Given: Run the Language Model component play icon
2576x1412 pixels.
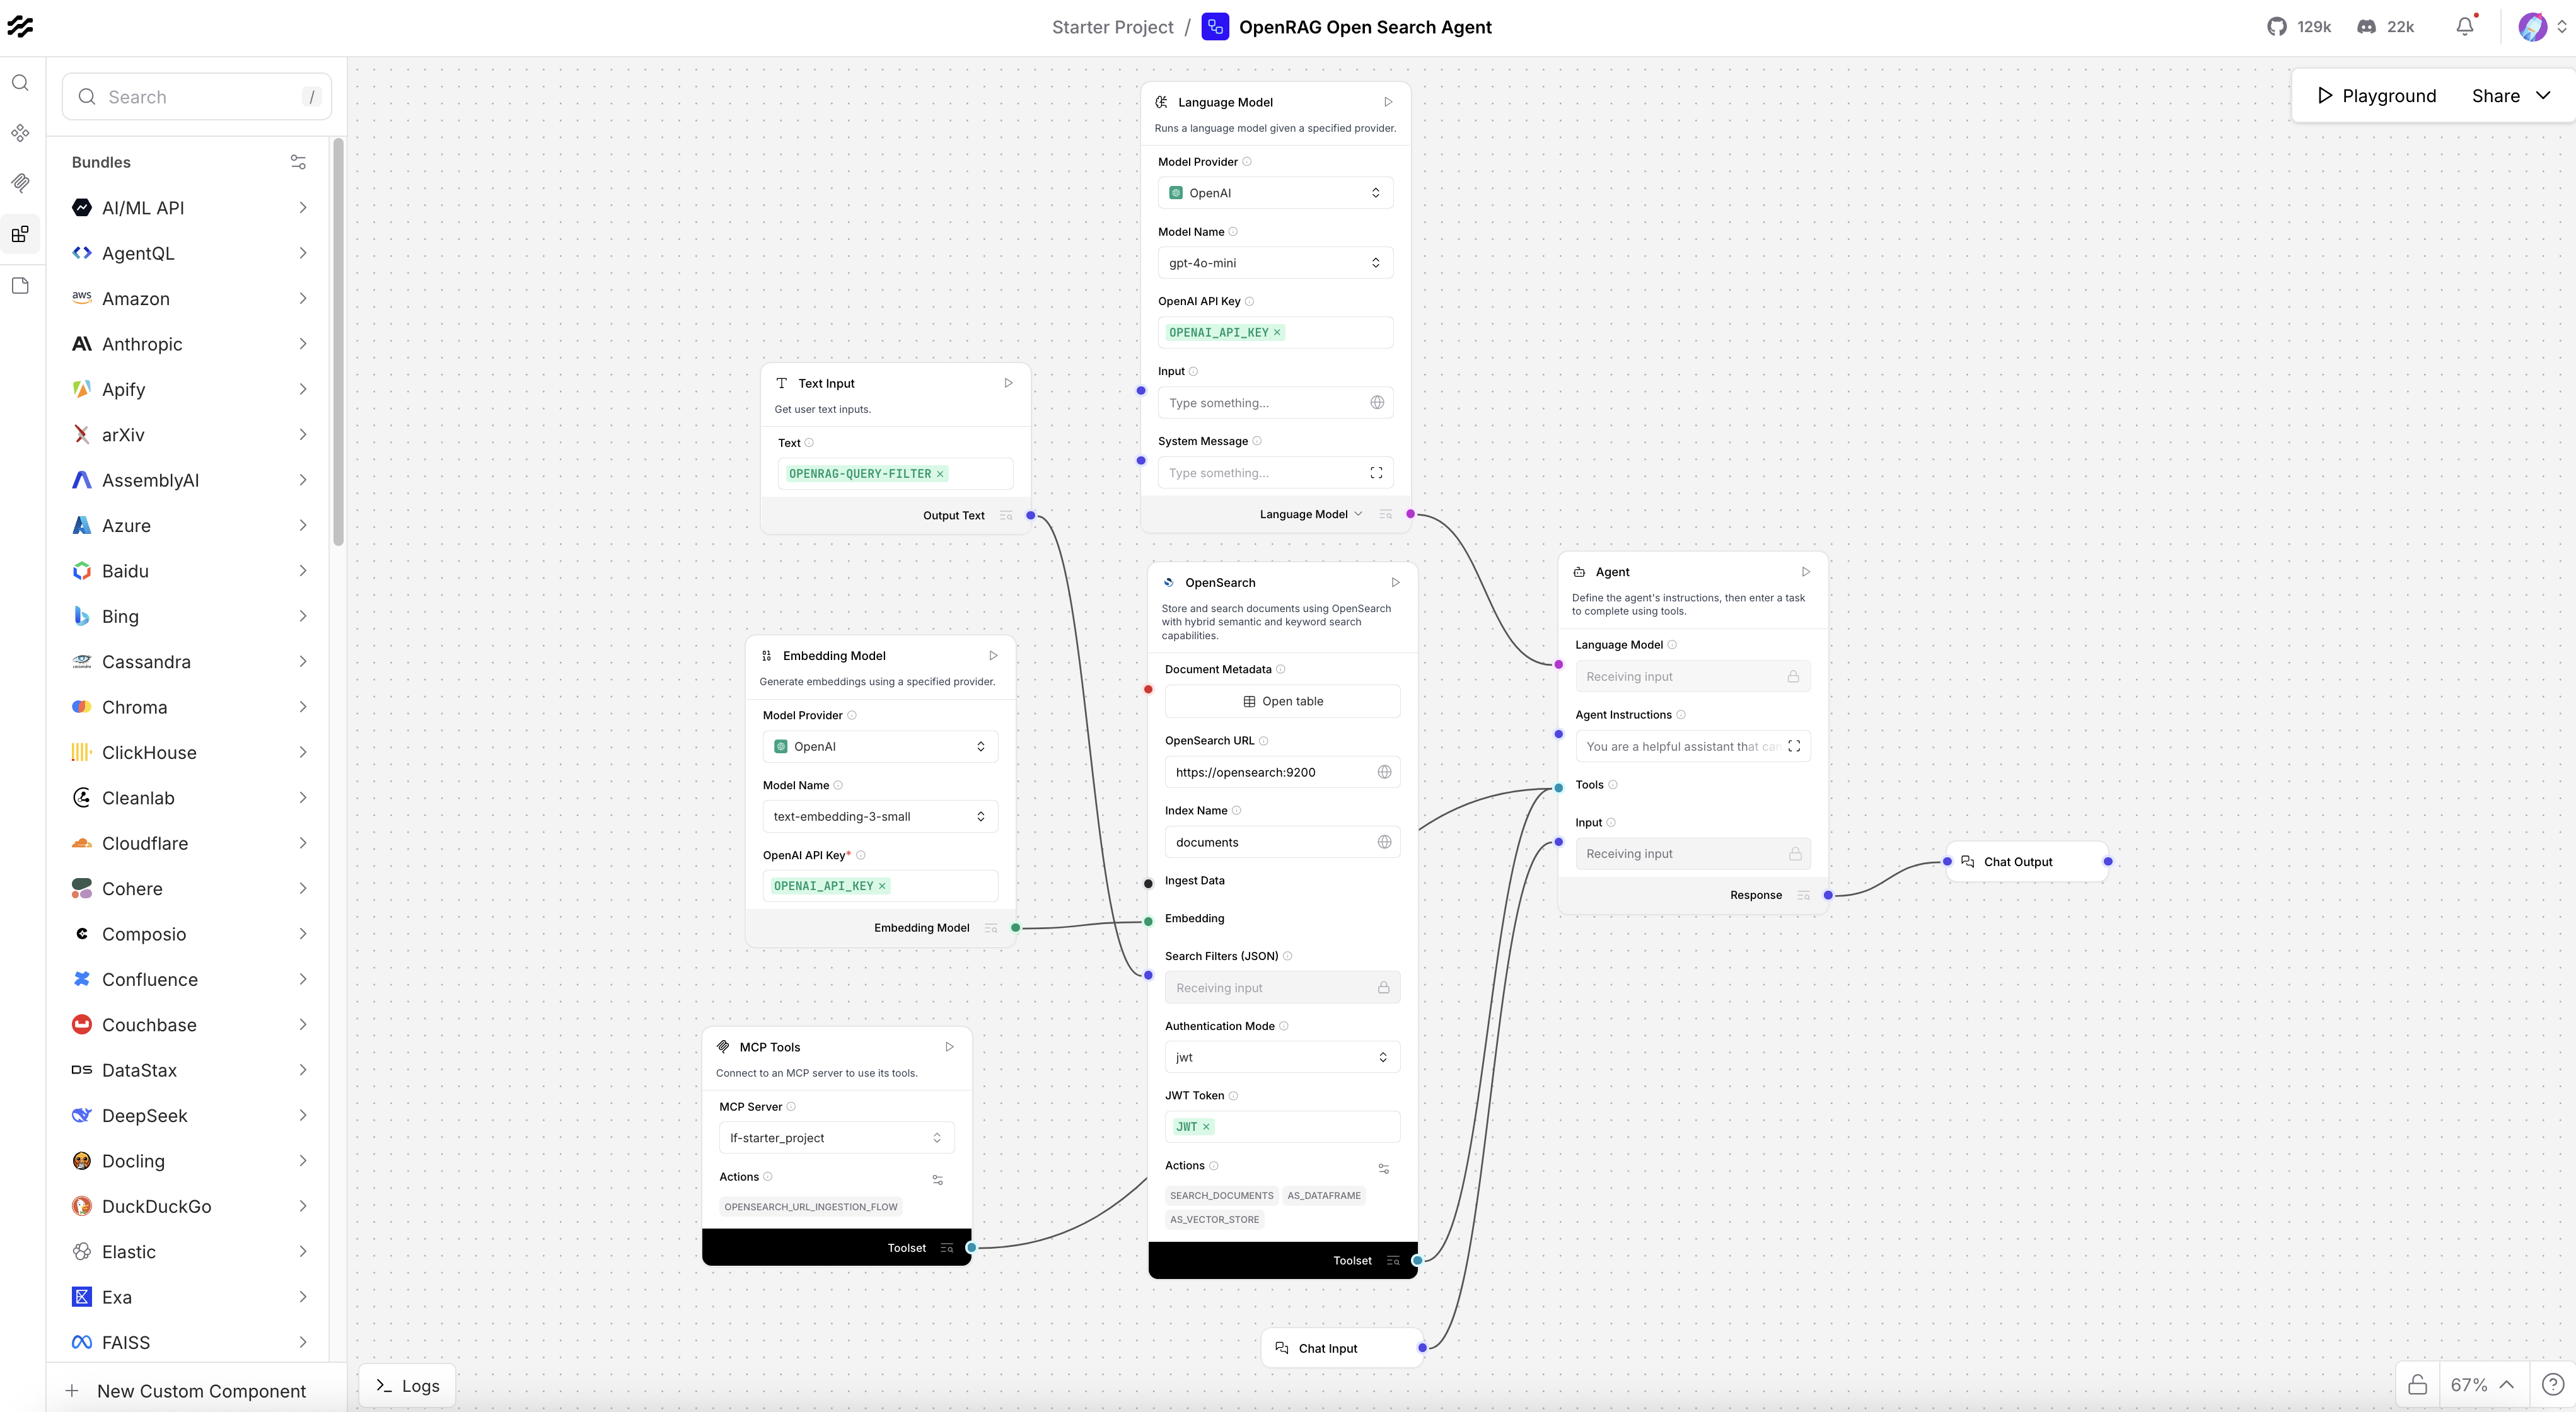Looking at the screenshot, I should click(x=1388, y=102).
